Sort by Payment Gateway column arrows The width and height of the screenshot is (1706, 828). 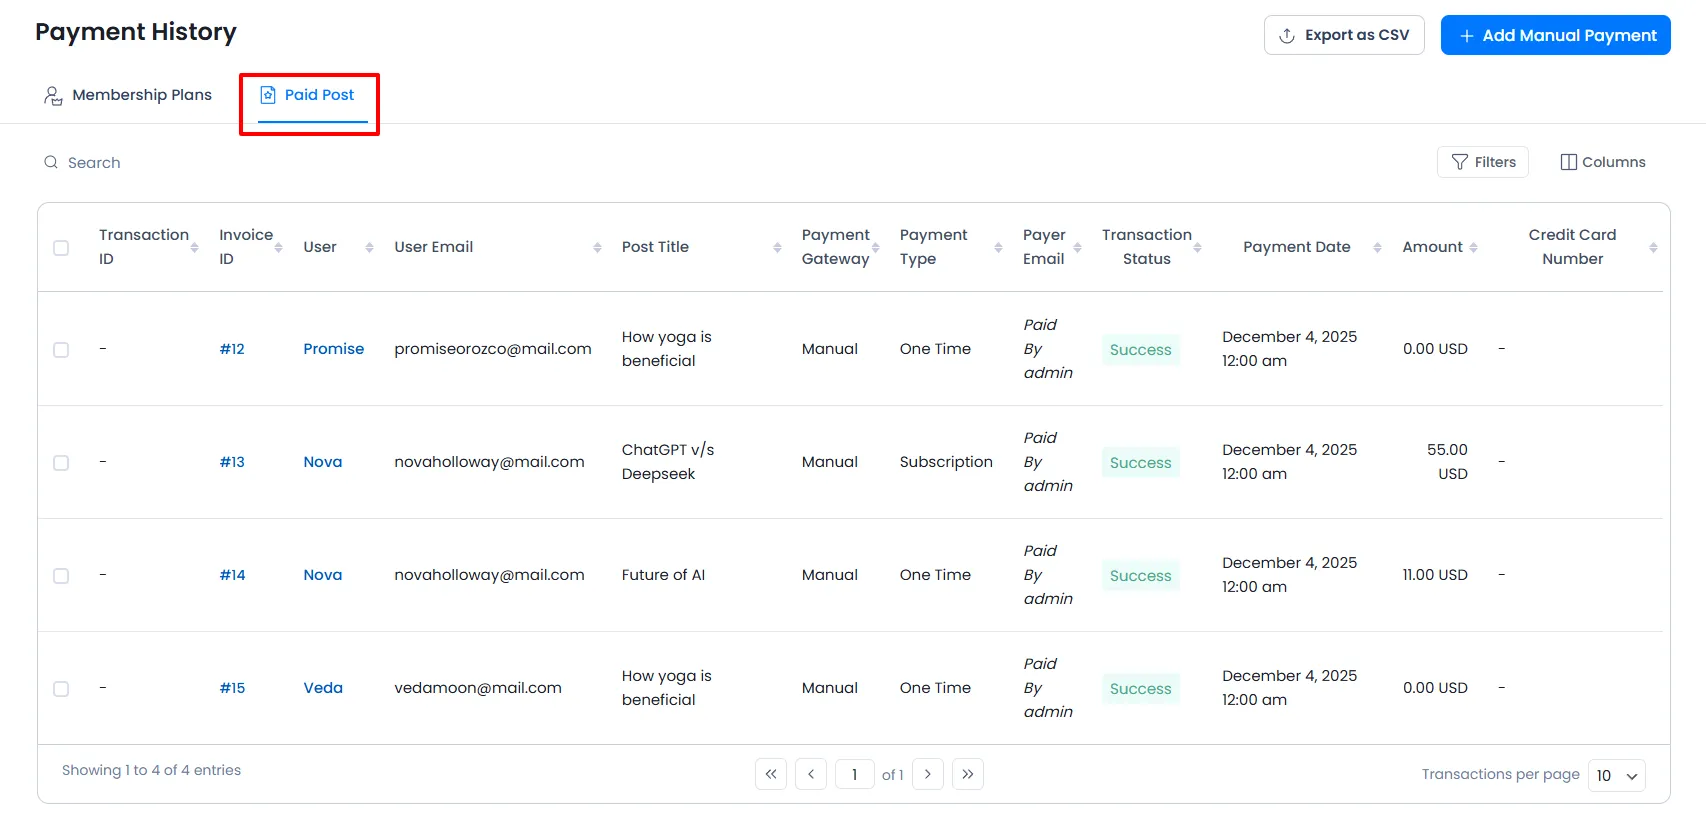[875, 247]
